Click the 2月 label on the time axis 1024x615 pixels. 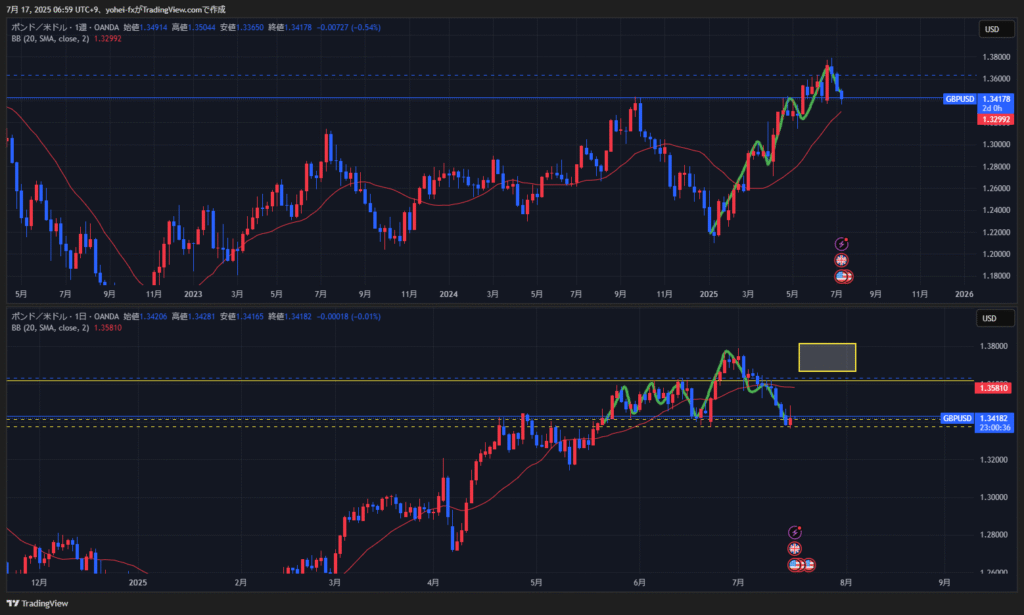[240, 582]
